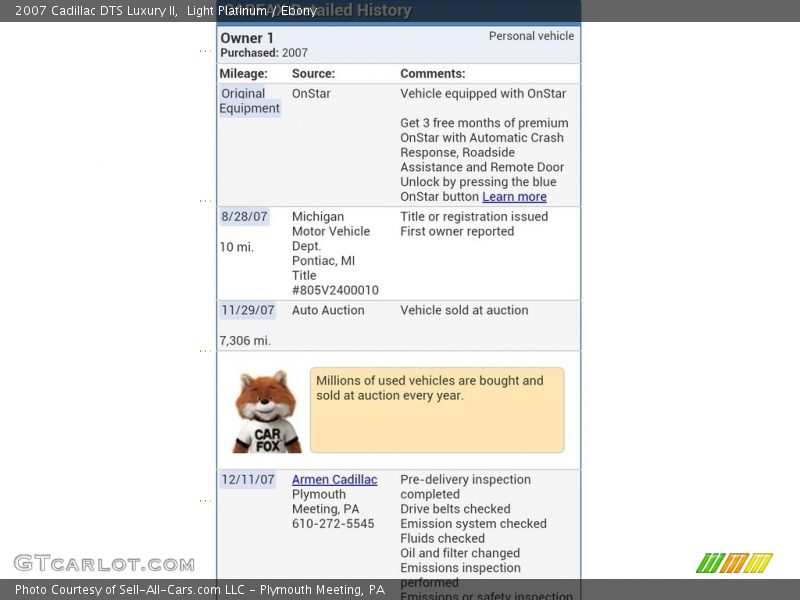Click the Pontiac, MI location text
This screenshot has height=600, width=800.
[323, 261]
